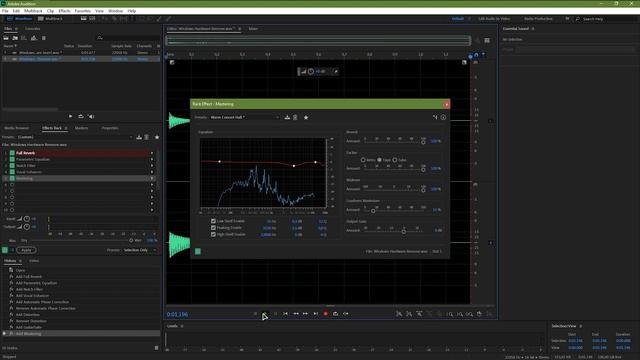Viewport: 640px width, 360px height.
Task: Toggle Peaking Enable checkbox
Action: click(213, 228)
